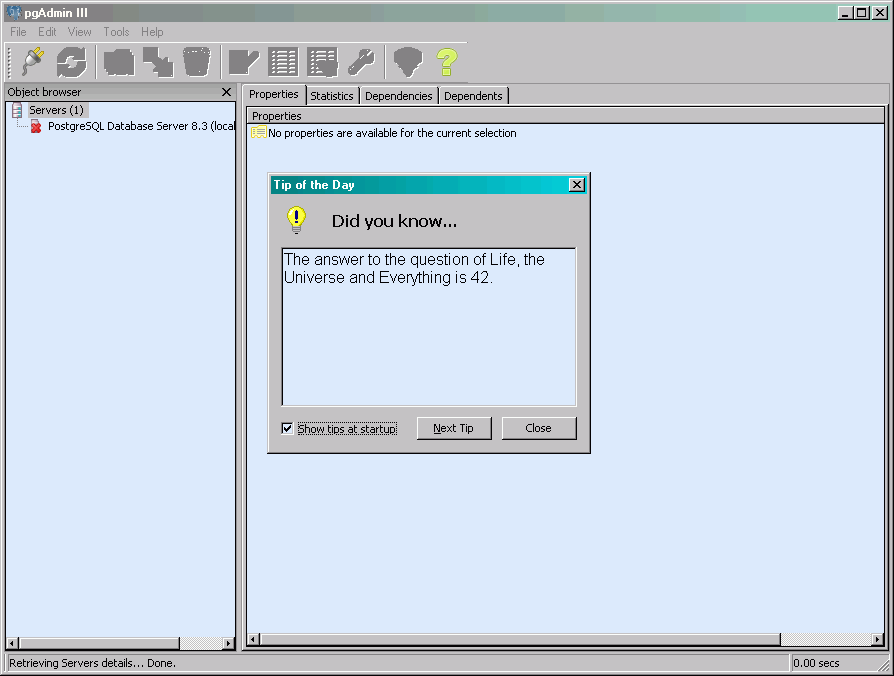The image size is (894, 676).
Task: Click the 'No properties are available' message
Action: 392,133
